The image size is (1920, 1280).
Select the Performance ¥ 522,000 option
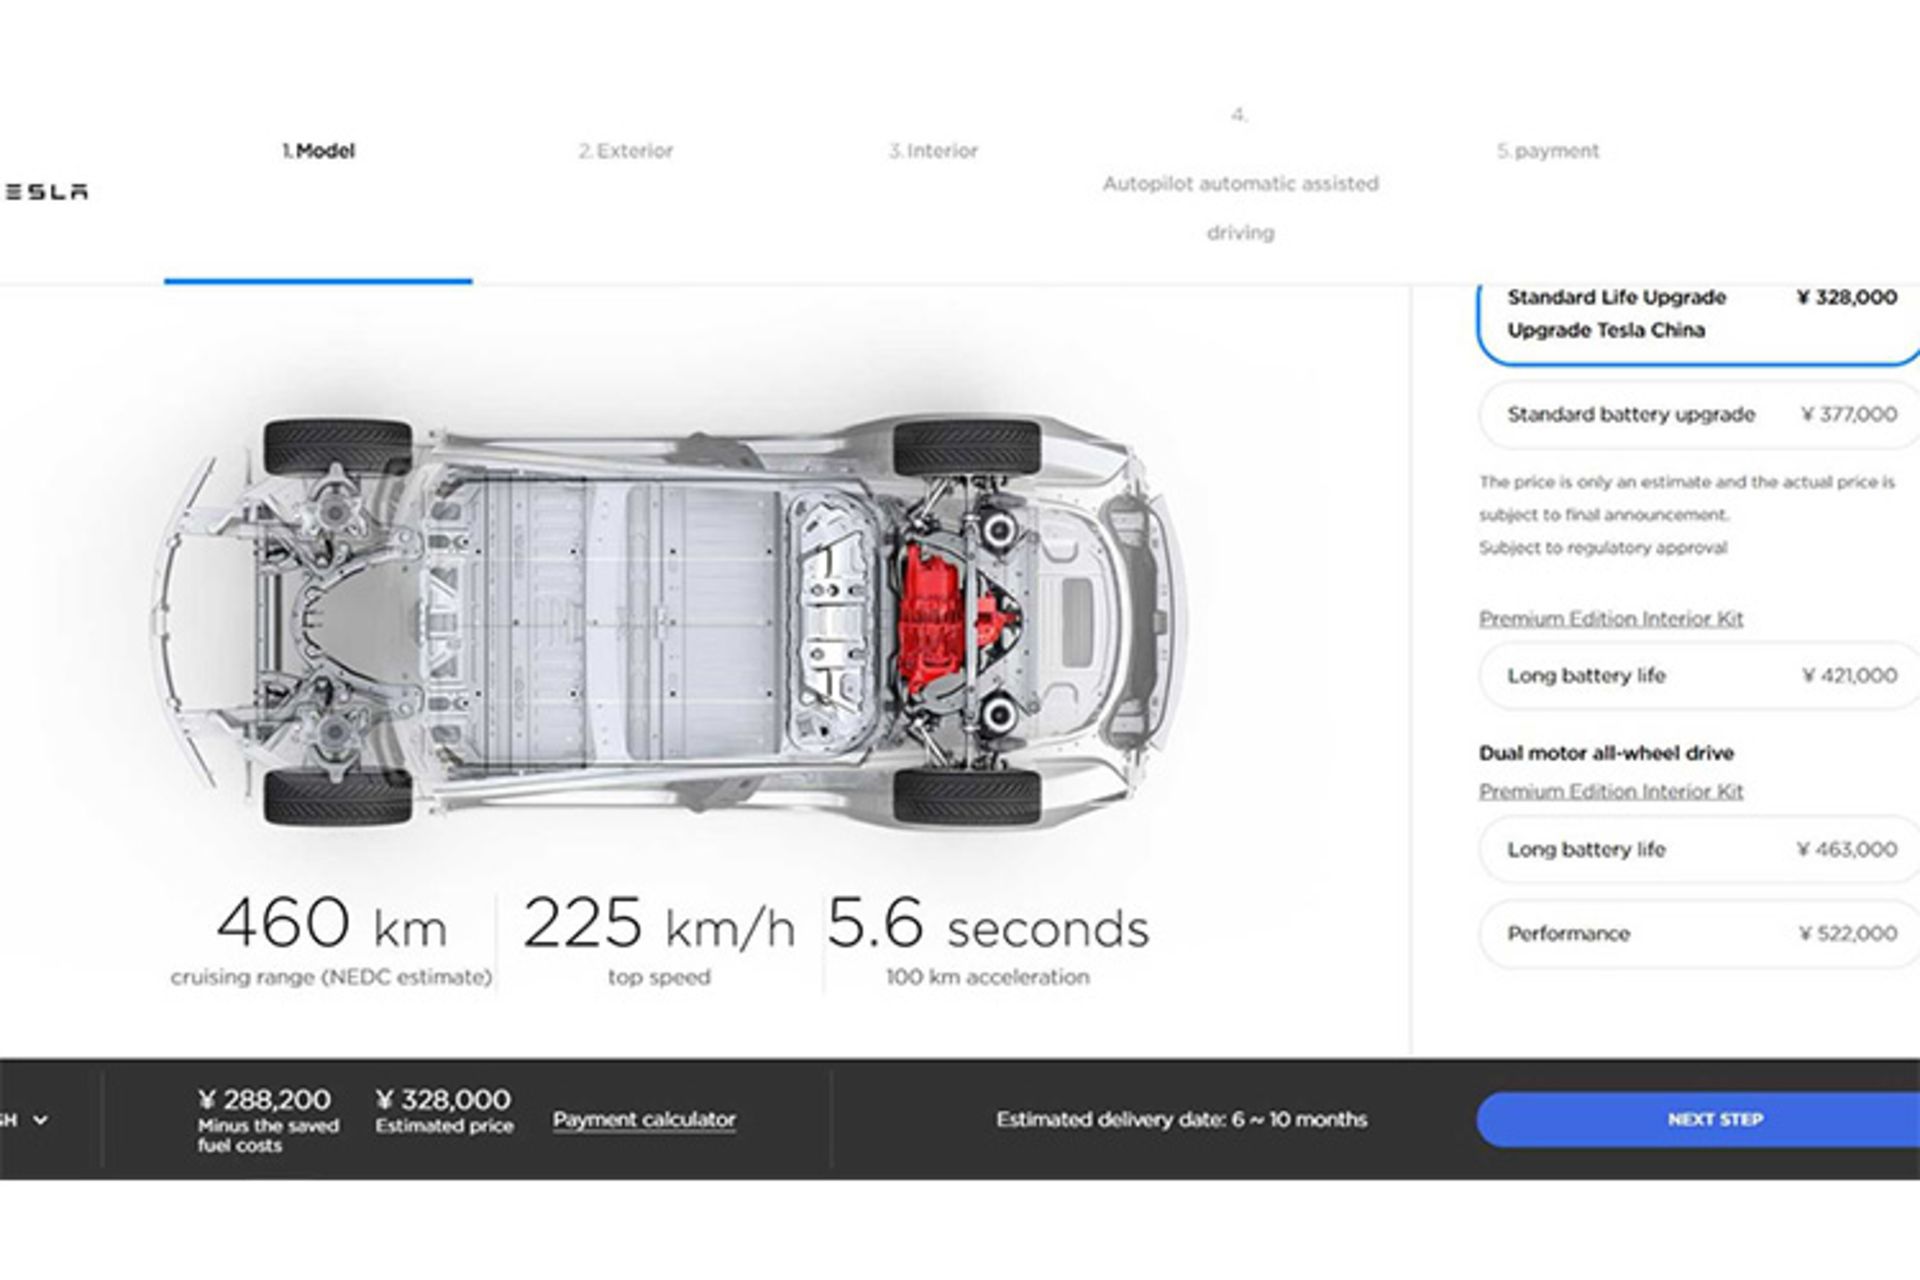click(x=1699, y=934)
